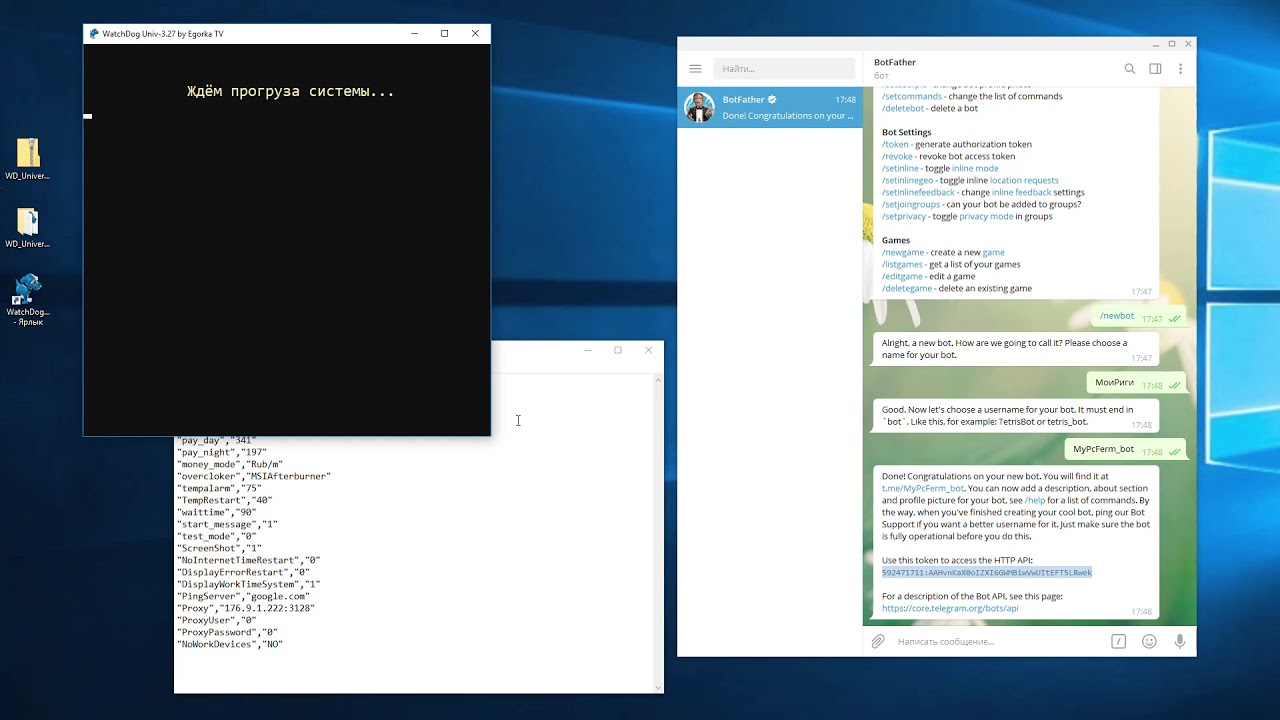Click the /setjoingroups command link
Screen dimensions: 1280x720
(x=911, y=204)
